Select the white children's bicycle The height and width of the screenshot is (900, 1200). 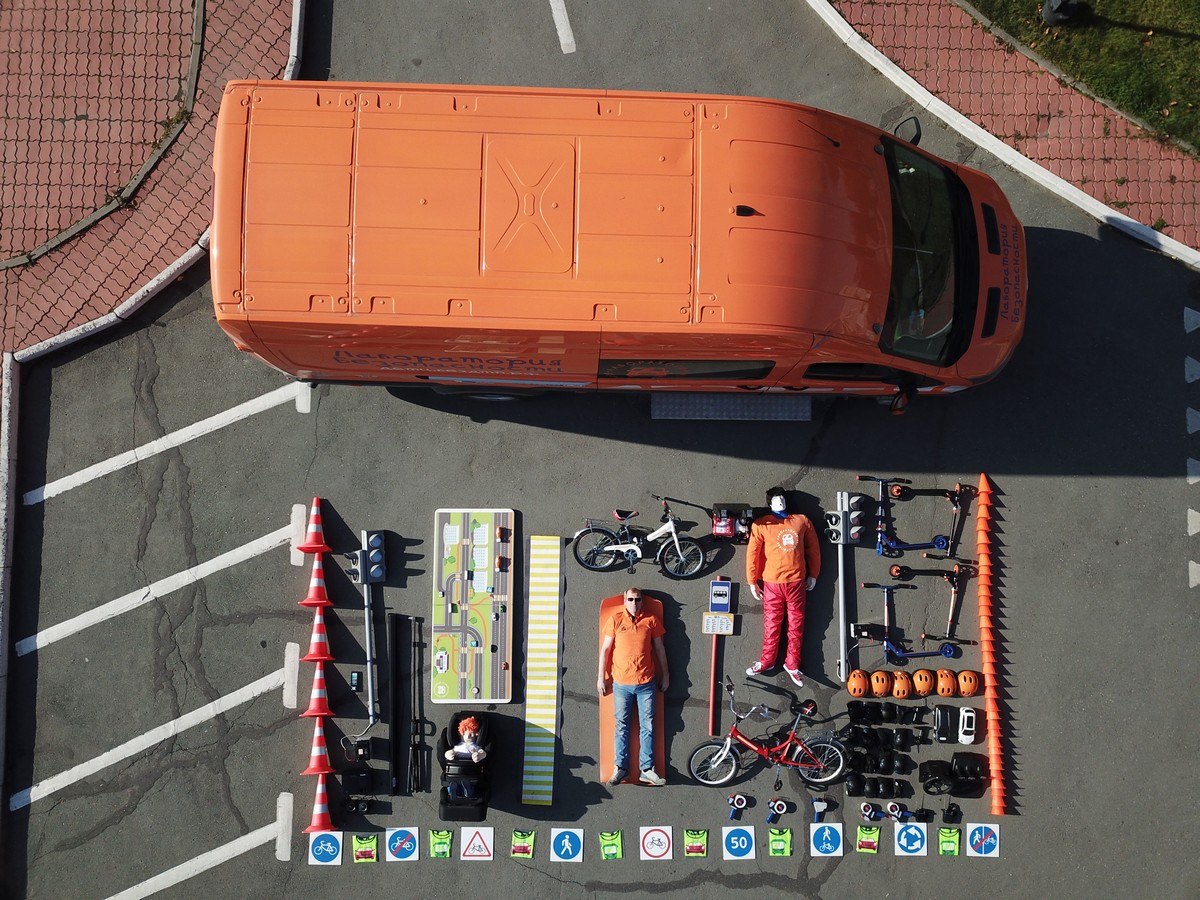(x=639, y=543)
